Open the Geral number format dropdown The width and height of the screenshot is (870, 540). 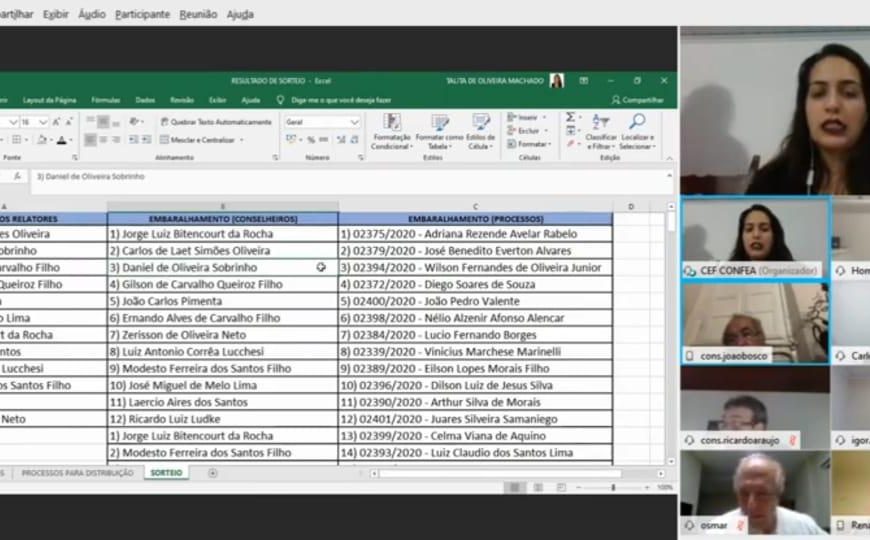(355, 122)
